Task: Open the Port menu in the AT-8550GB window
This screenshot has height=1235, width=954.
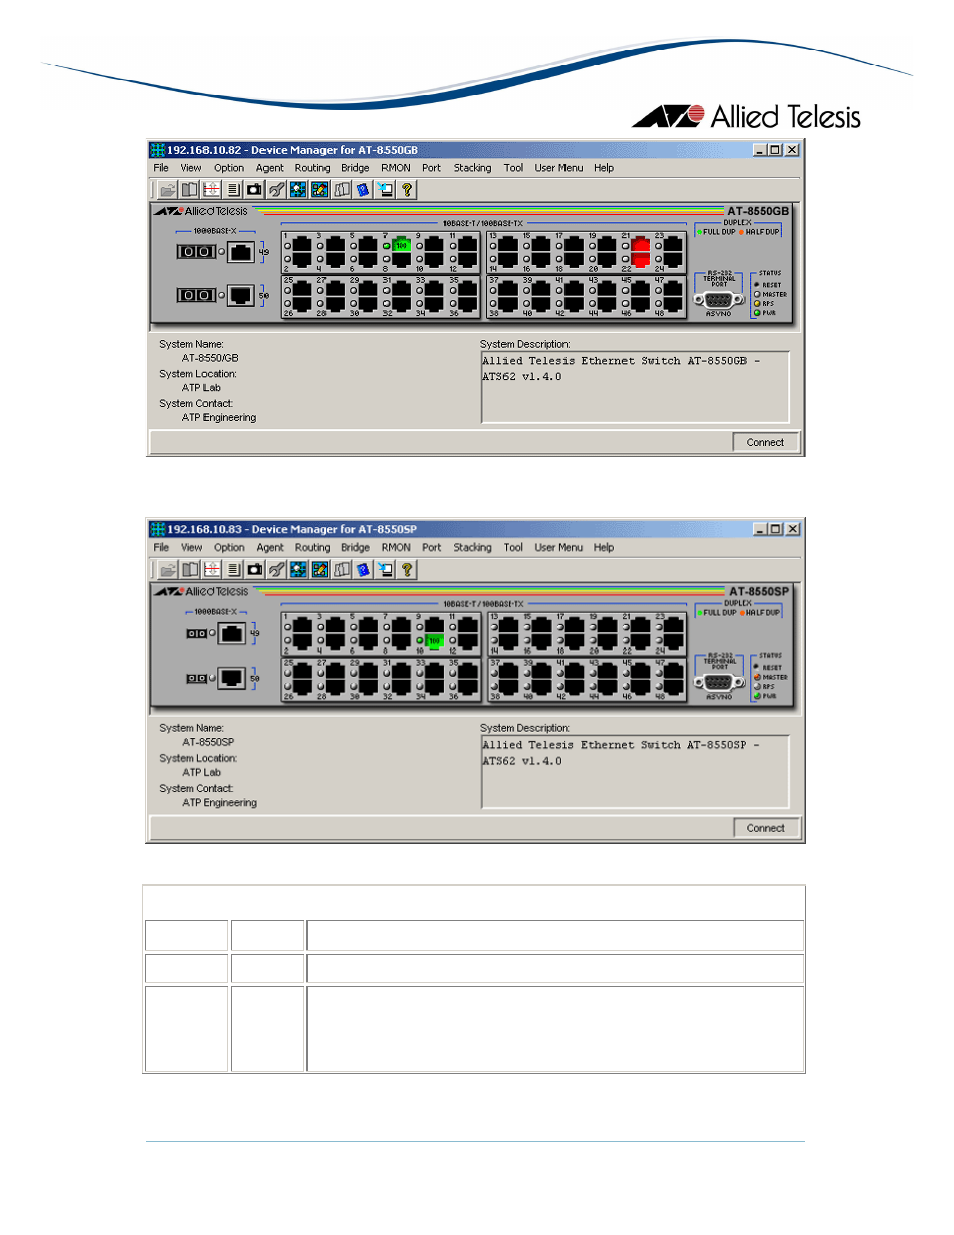Action: 431,168
